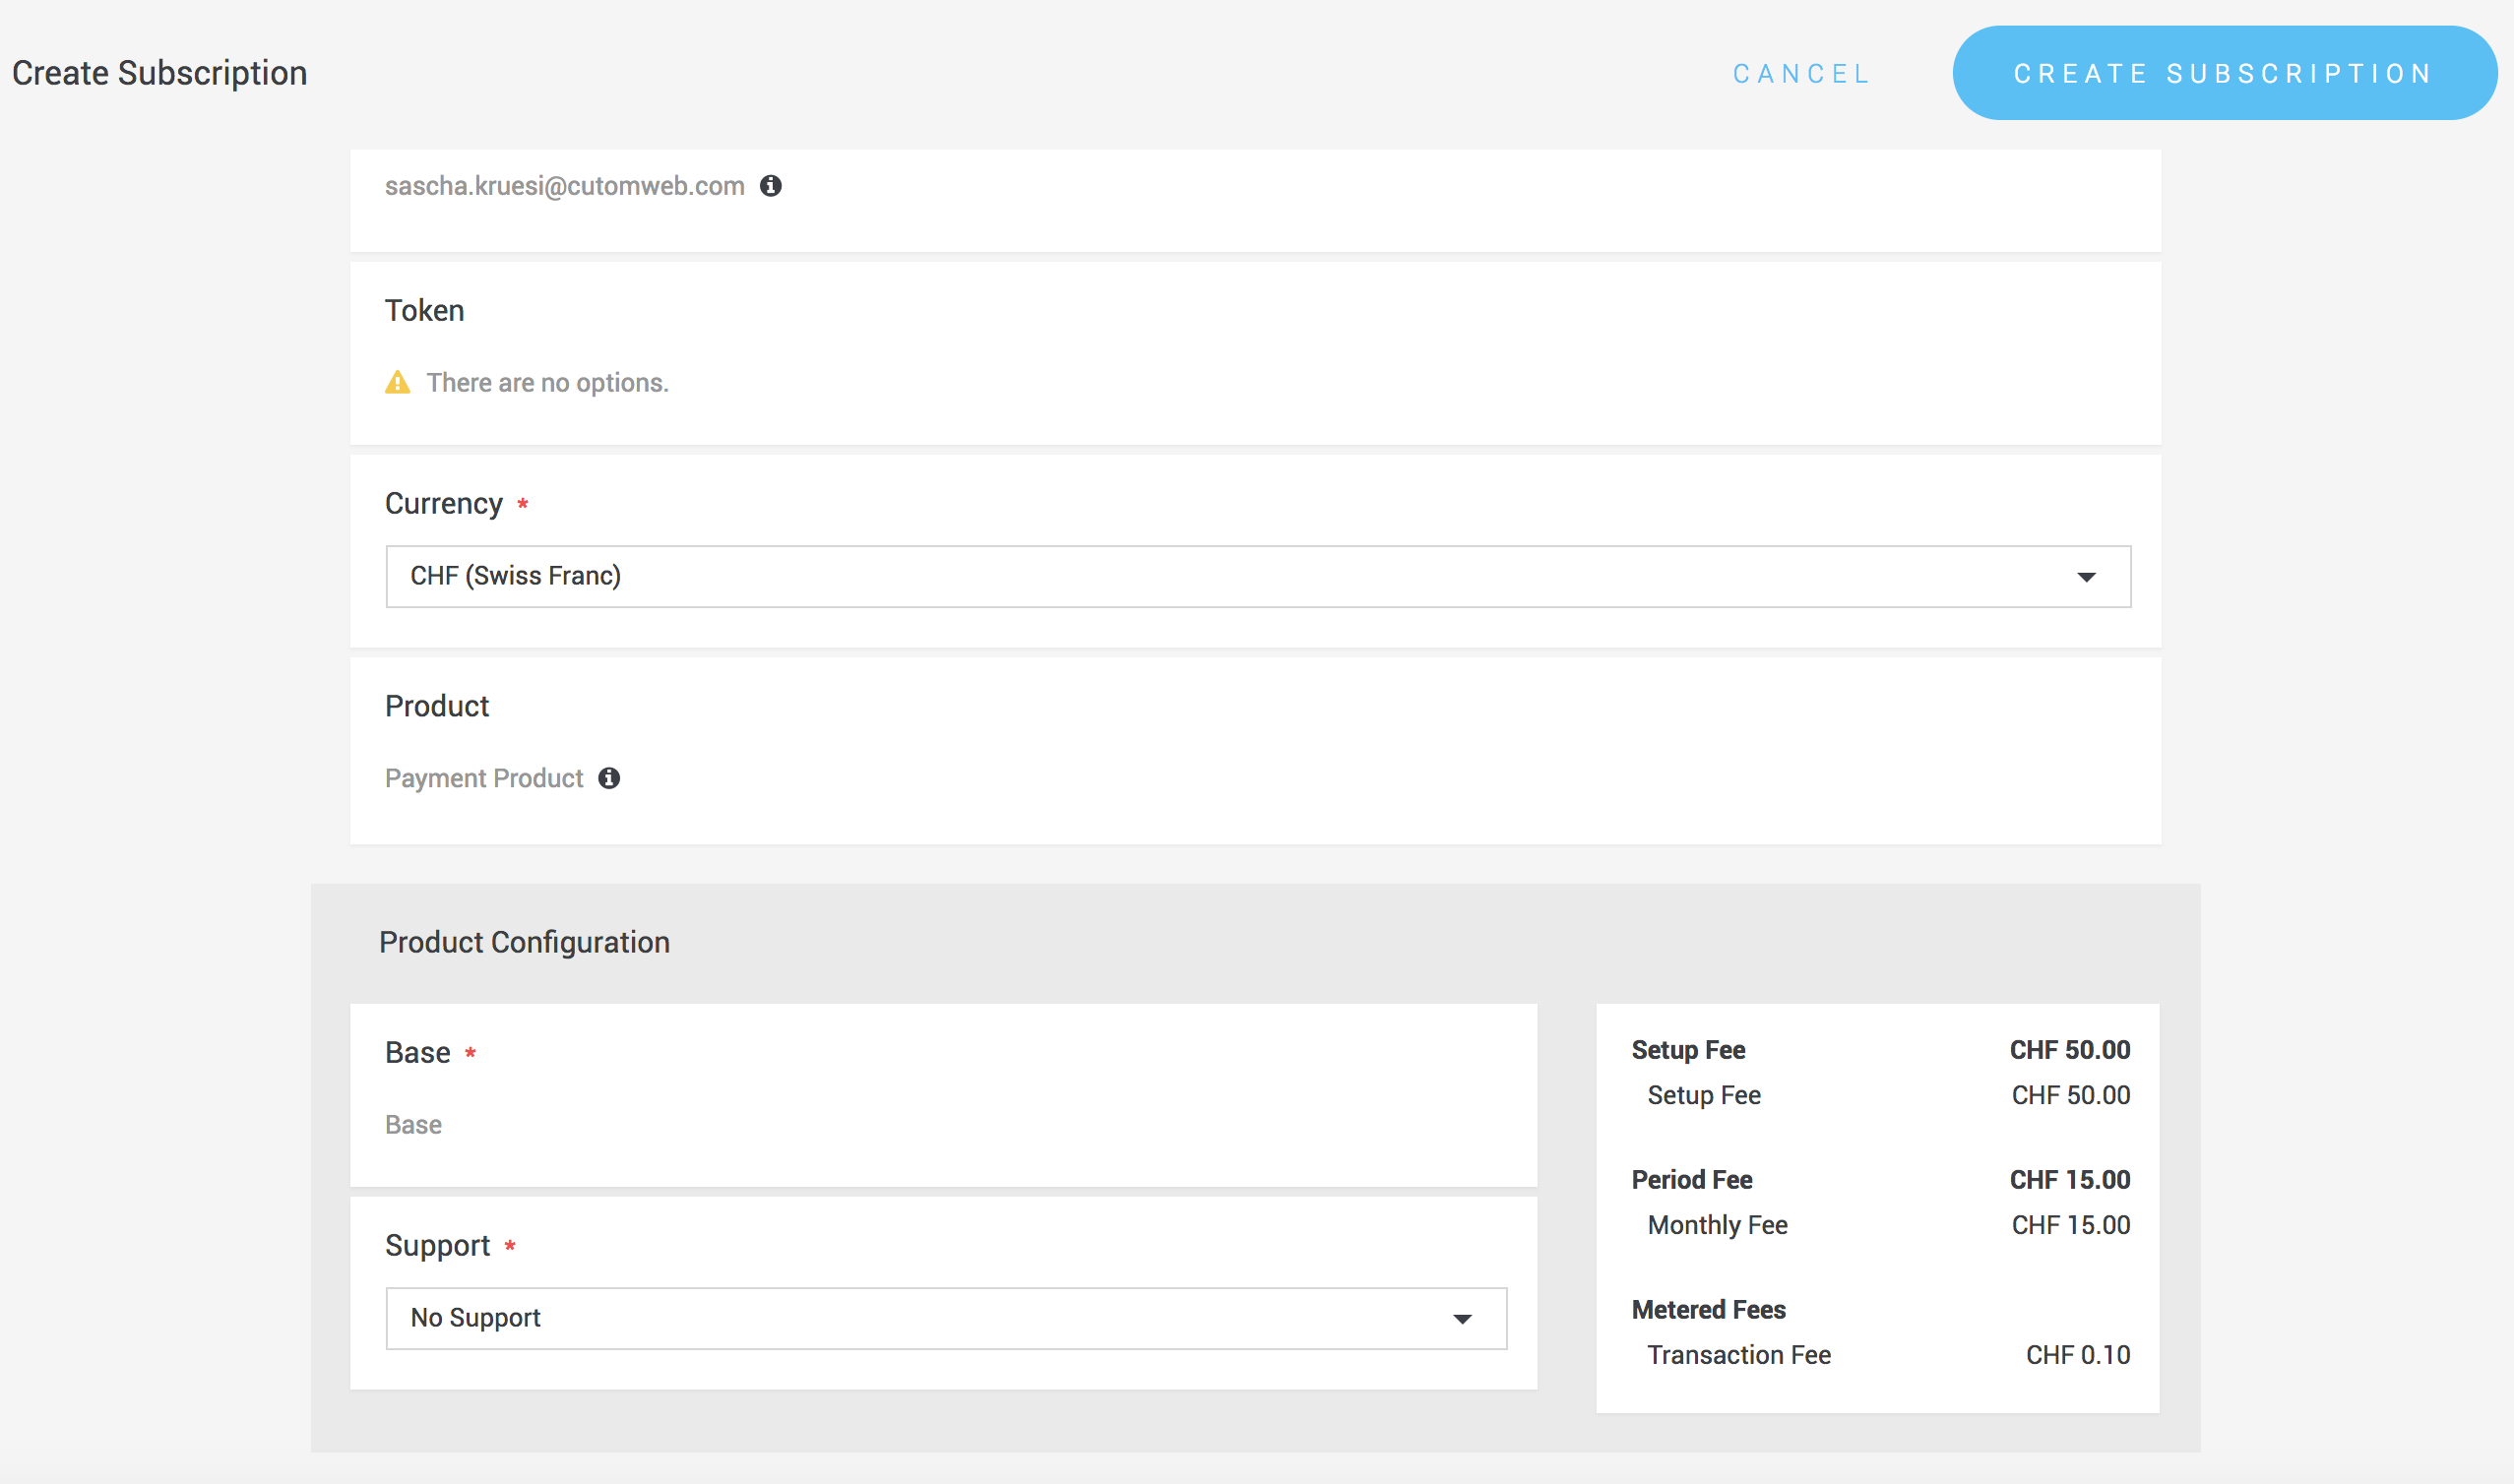Click the red asterisk next to Support
The width and height of the screenshot is (2514, 1484).
510,1247
